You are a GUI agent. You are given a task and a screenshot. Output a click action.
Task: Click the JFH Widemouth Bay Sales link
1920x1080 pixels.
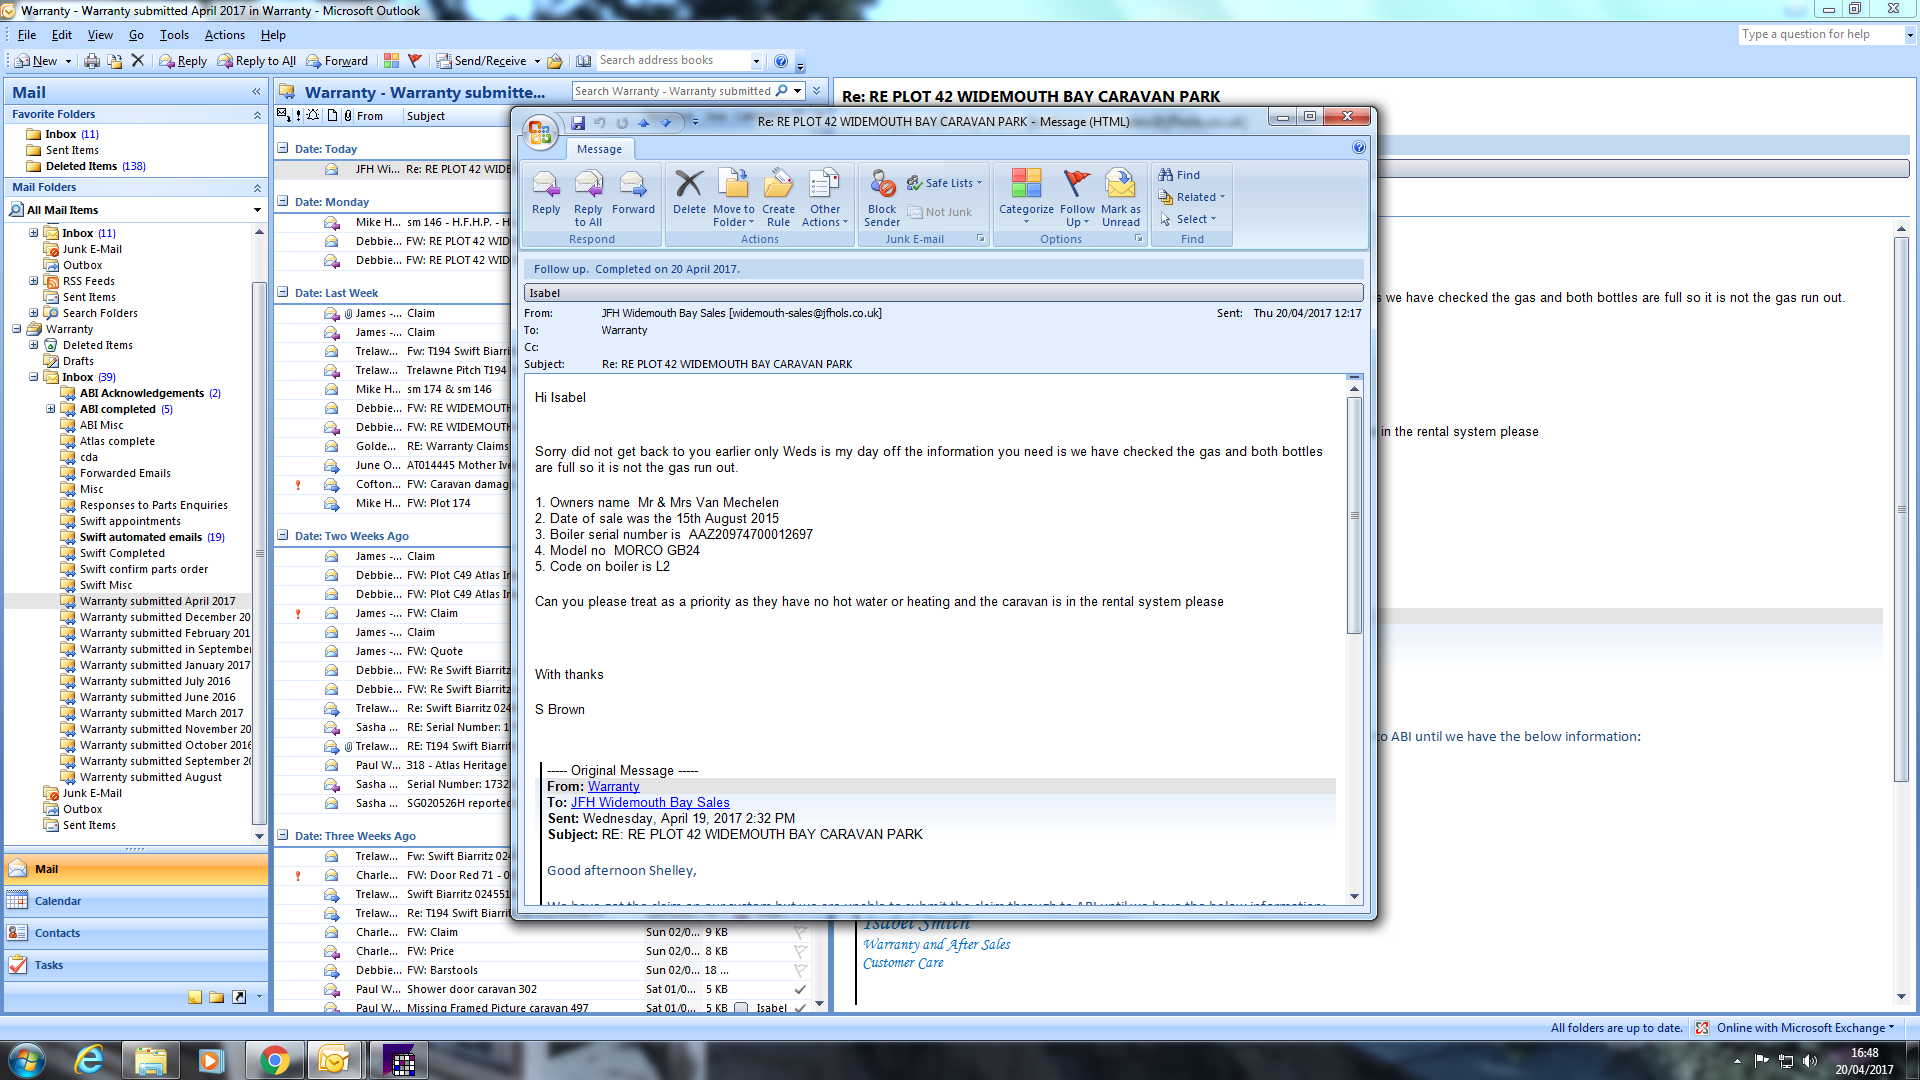click(x=650, y=802)
